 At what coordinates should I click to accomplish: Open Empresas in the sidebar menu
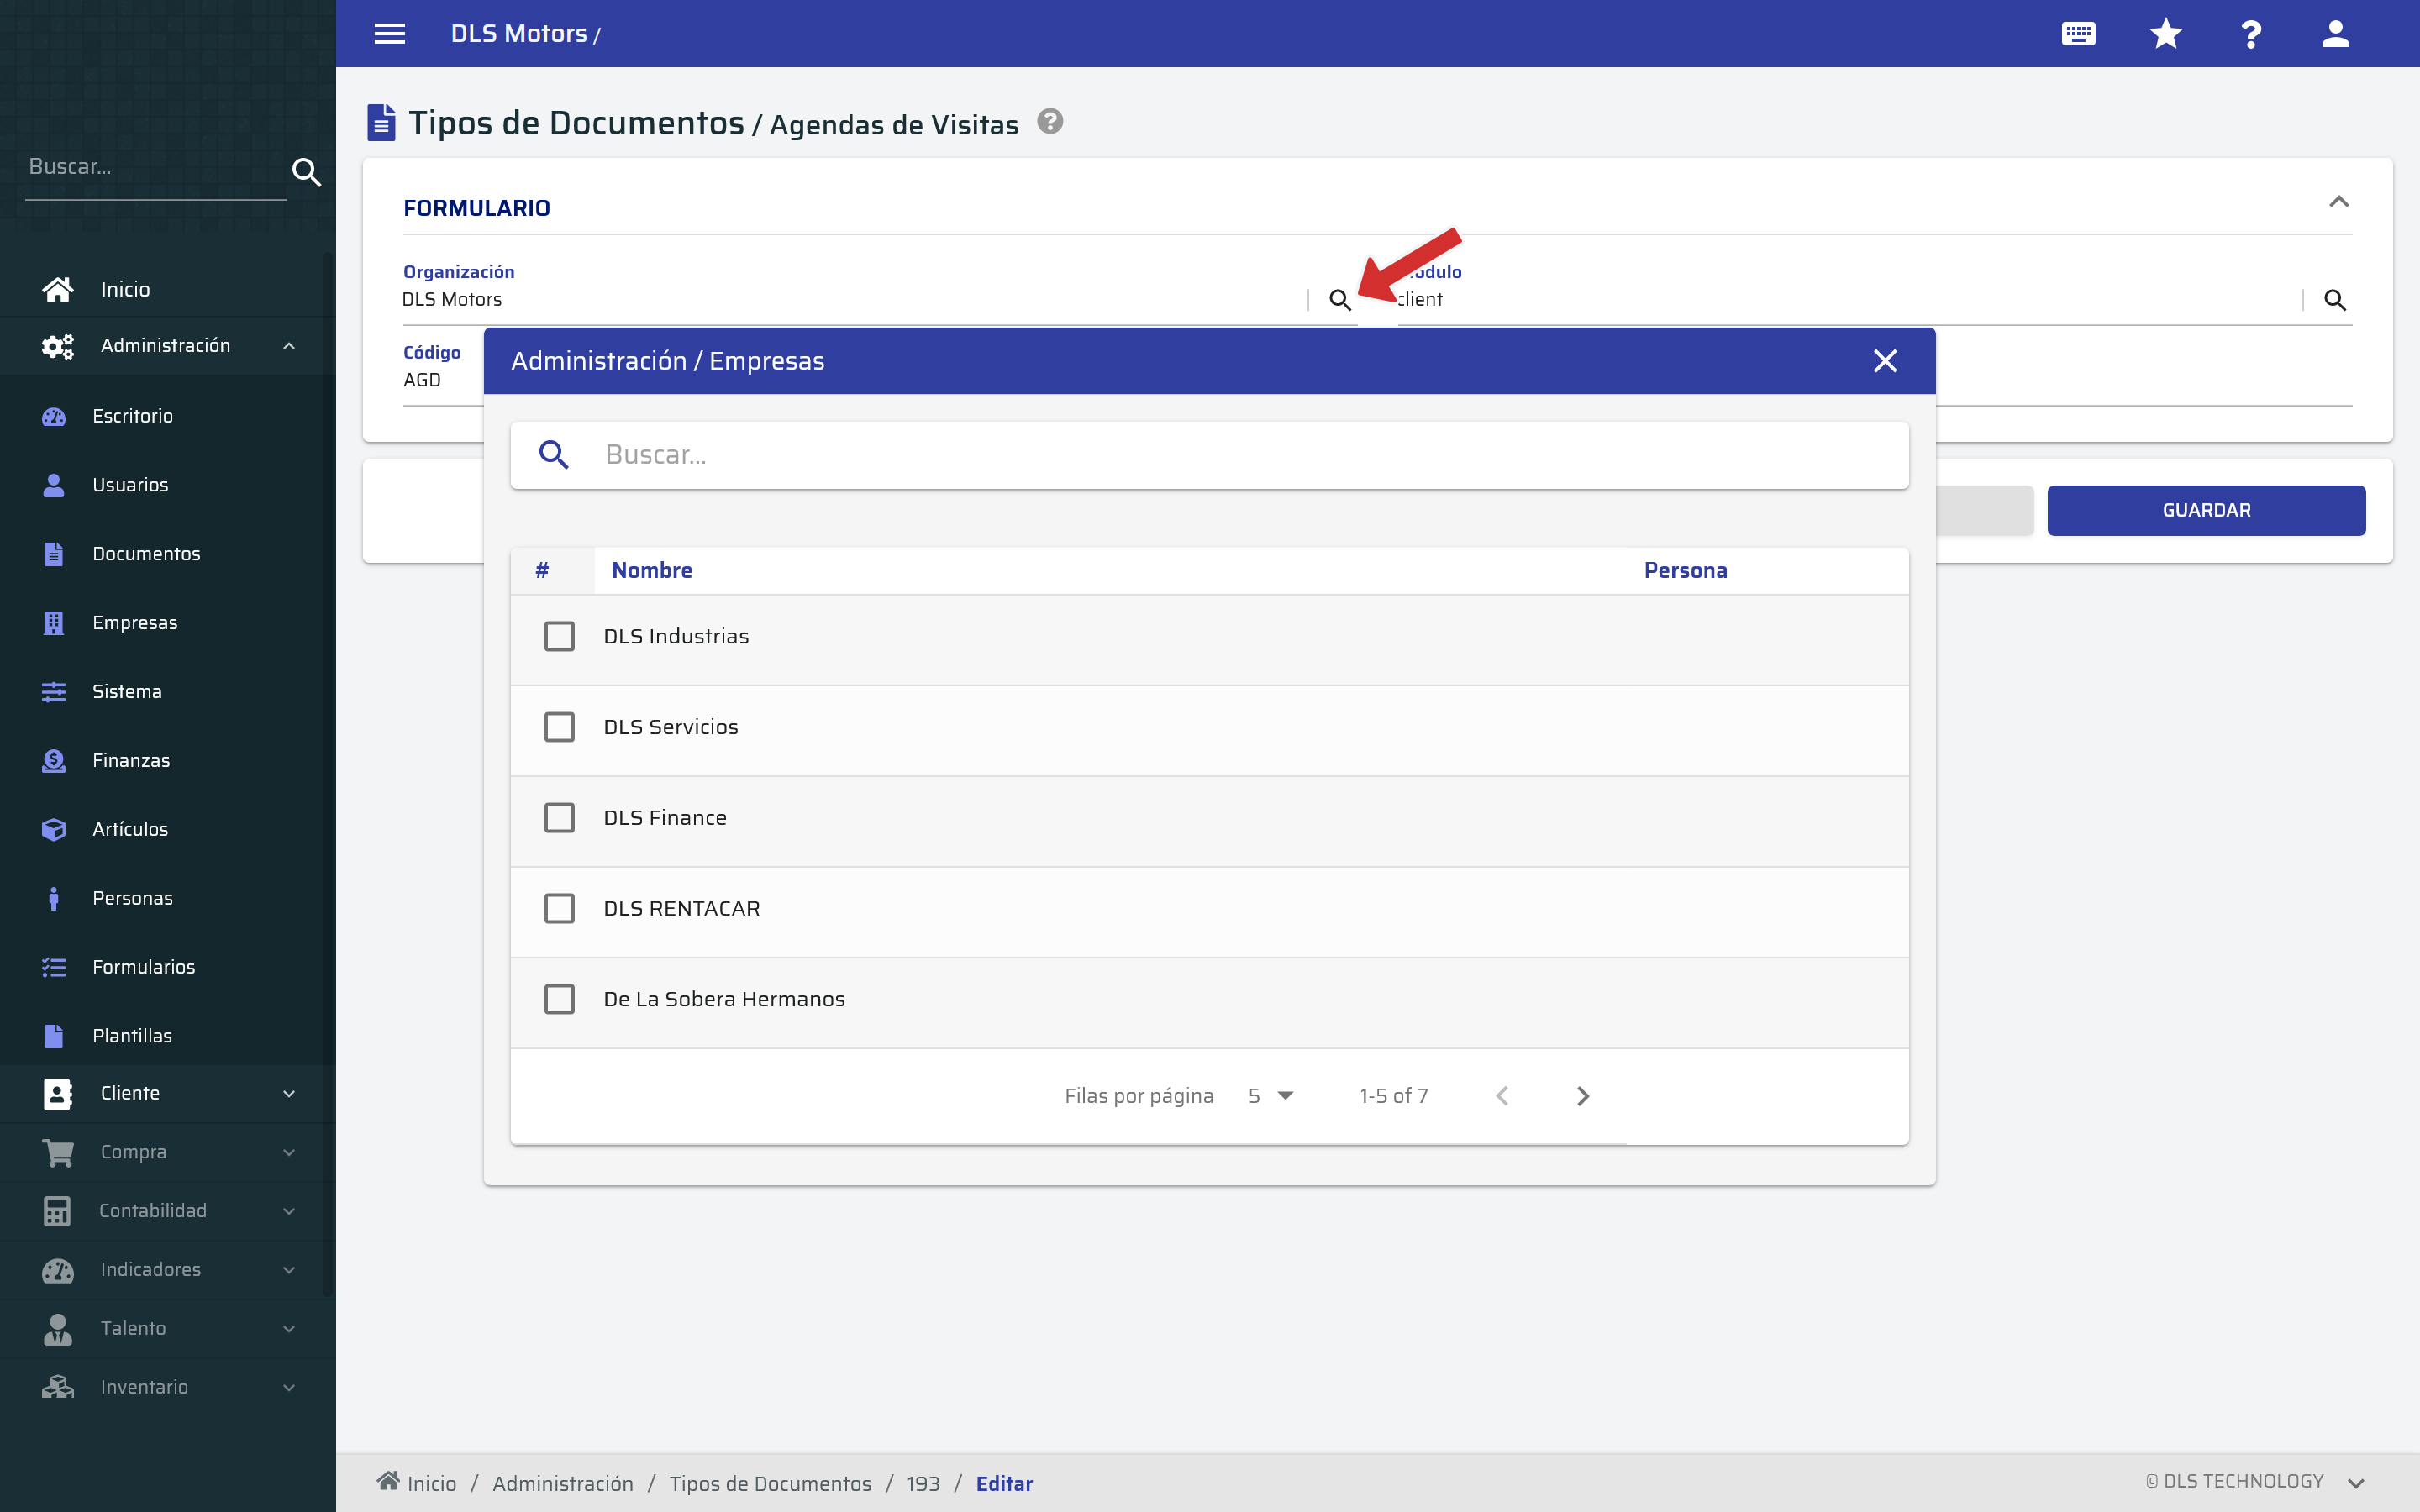click(135, 623)
